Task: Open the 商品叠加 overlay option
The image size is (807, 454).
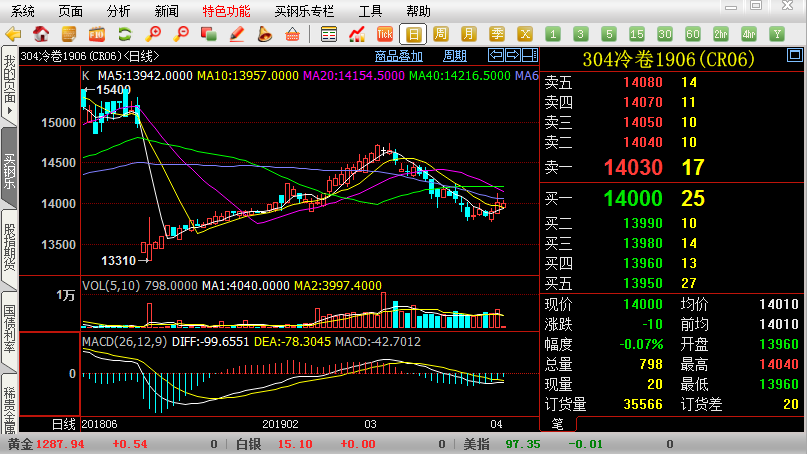Action: [399, 56]
